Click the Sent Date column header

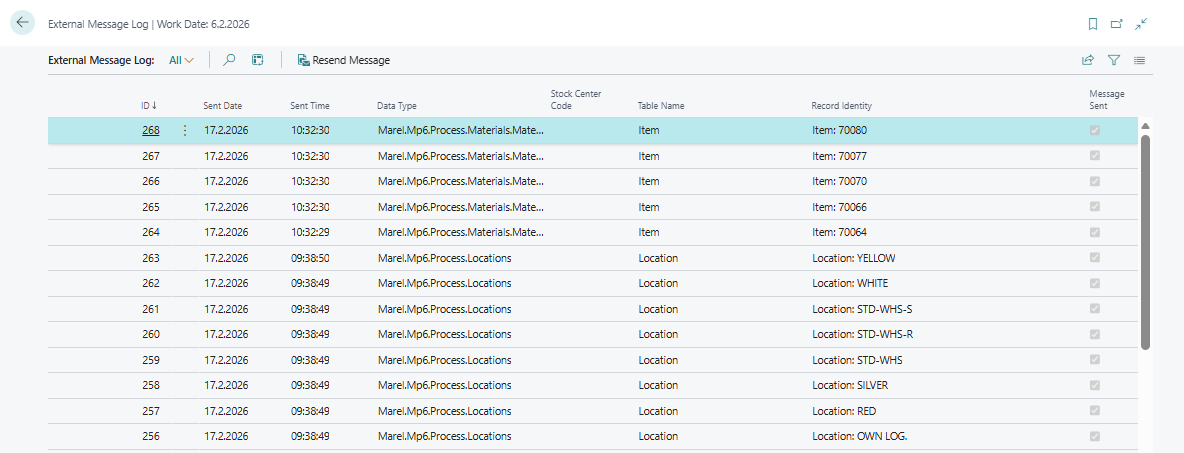click(222, 105)
